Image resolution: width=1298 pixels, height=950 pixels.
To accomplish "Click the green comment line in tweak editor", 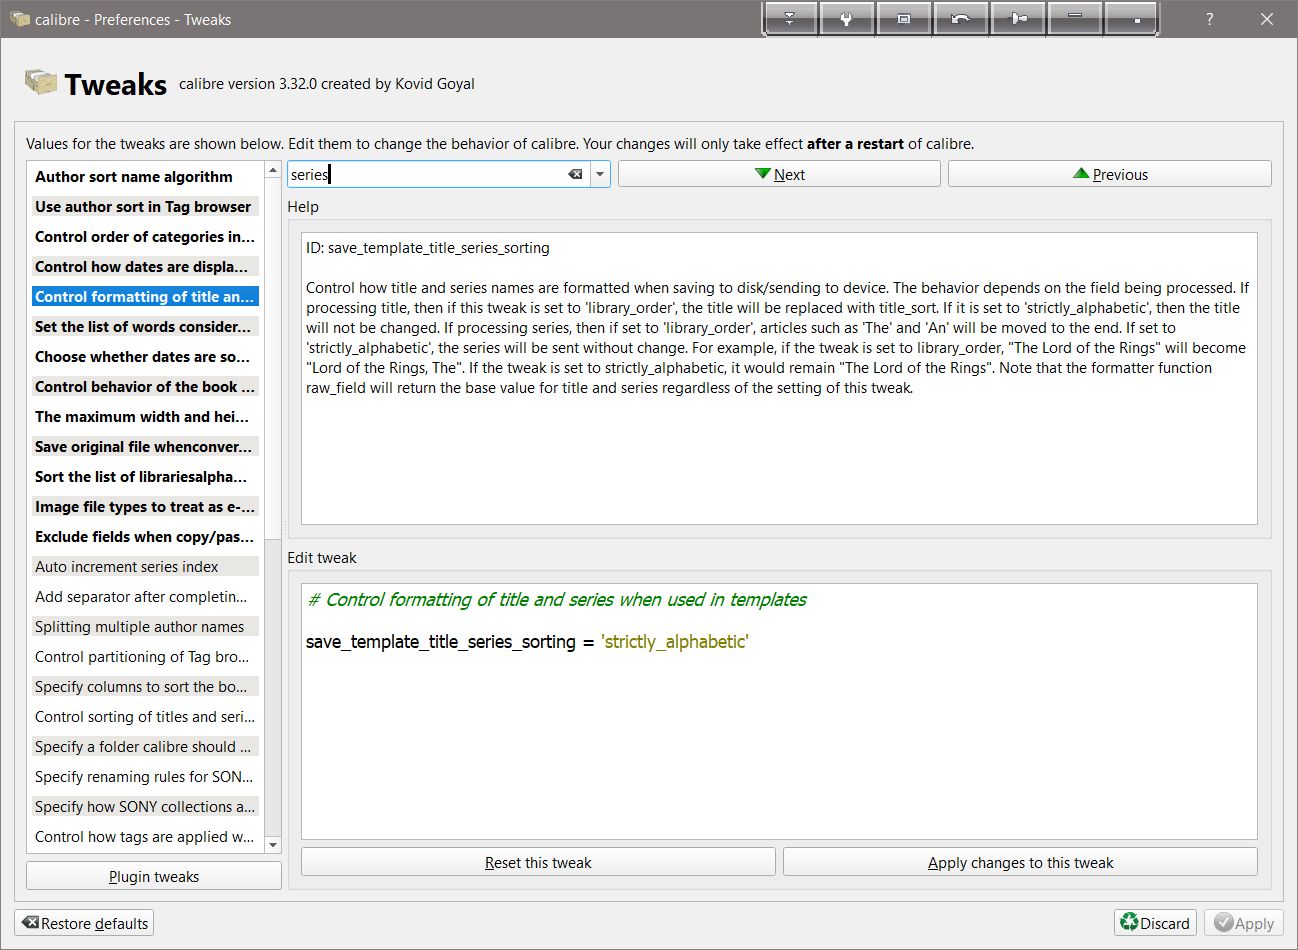I will click(x=557, y=600).
